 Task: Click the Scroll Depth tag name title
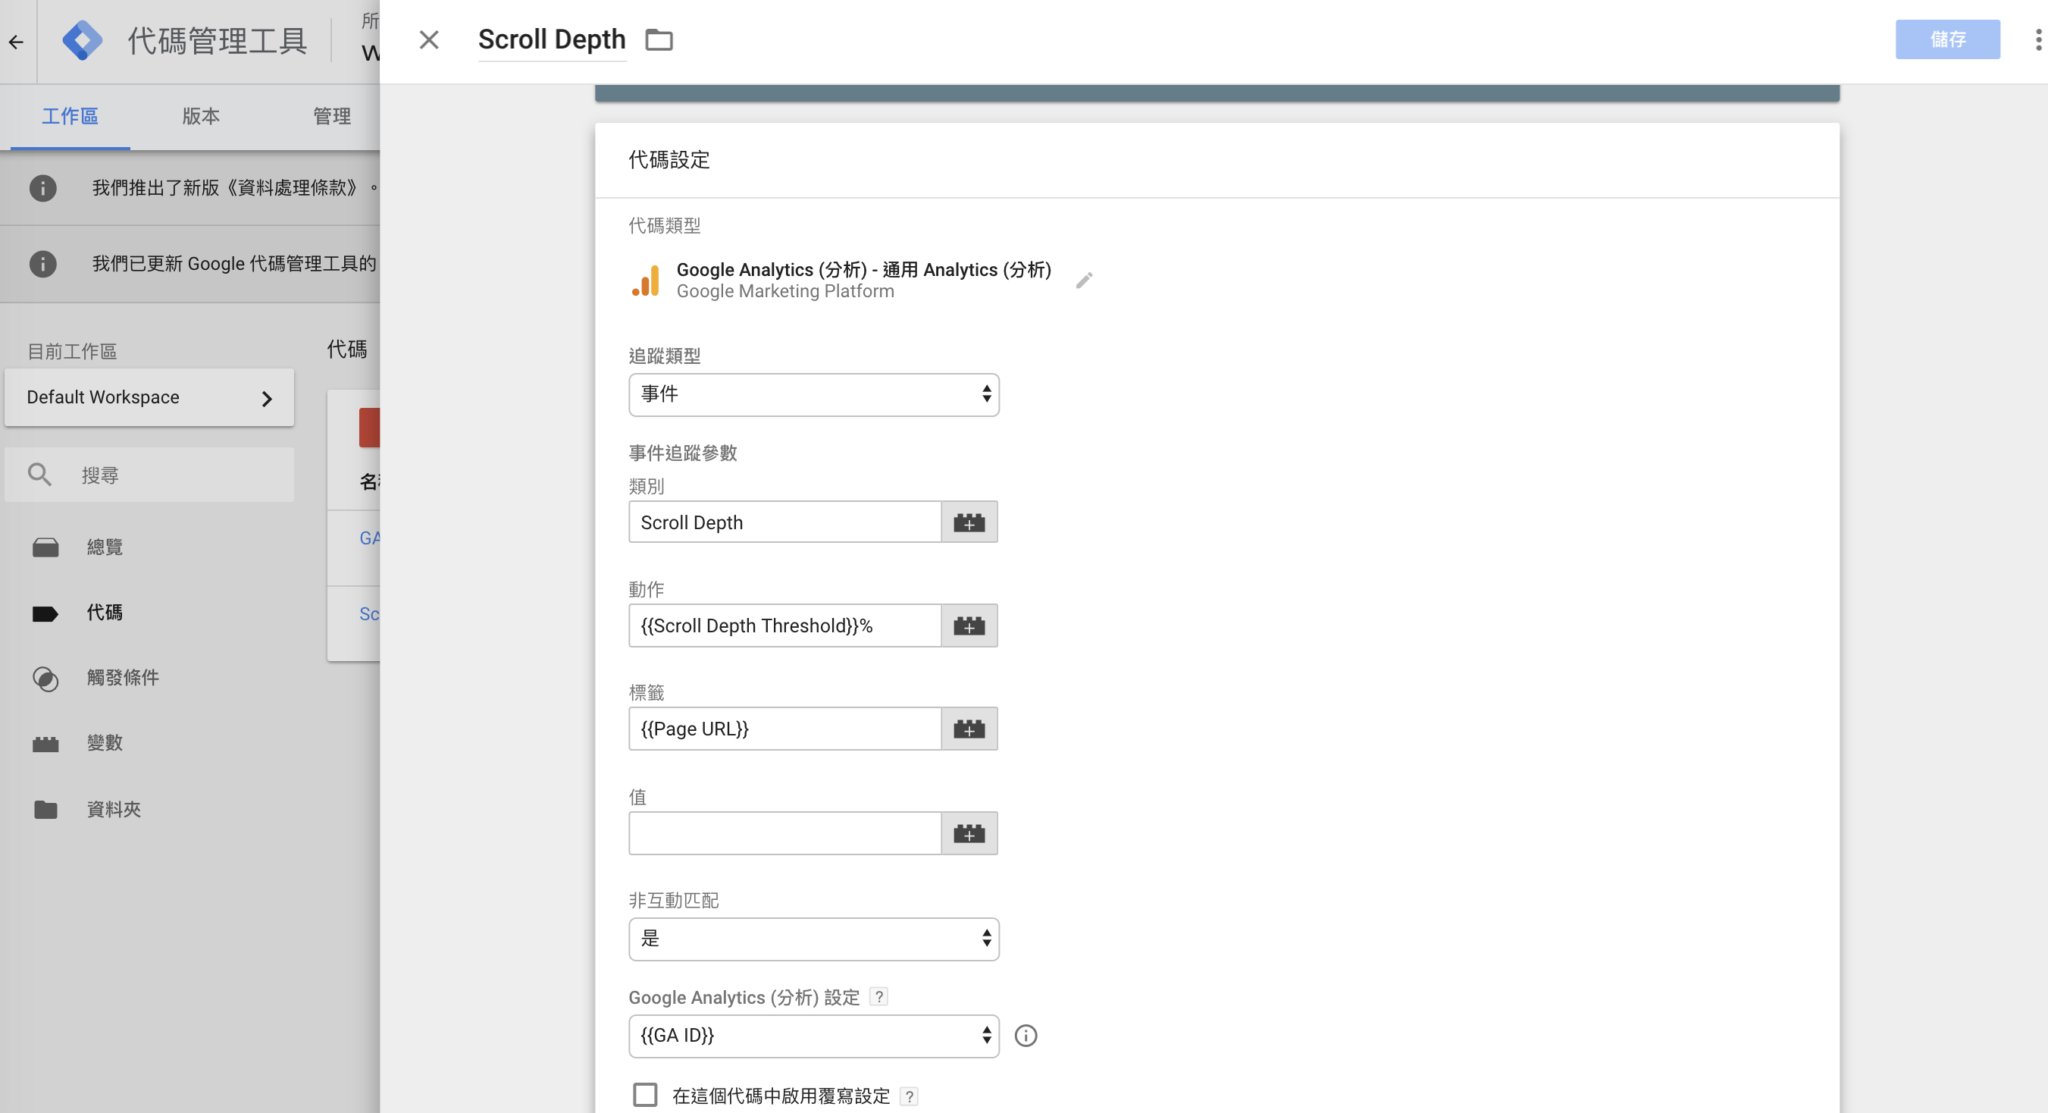[x=552, y=39]
